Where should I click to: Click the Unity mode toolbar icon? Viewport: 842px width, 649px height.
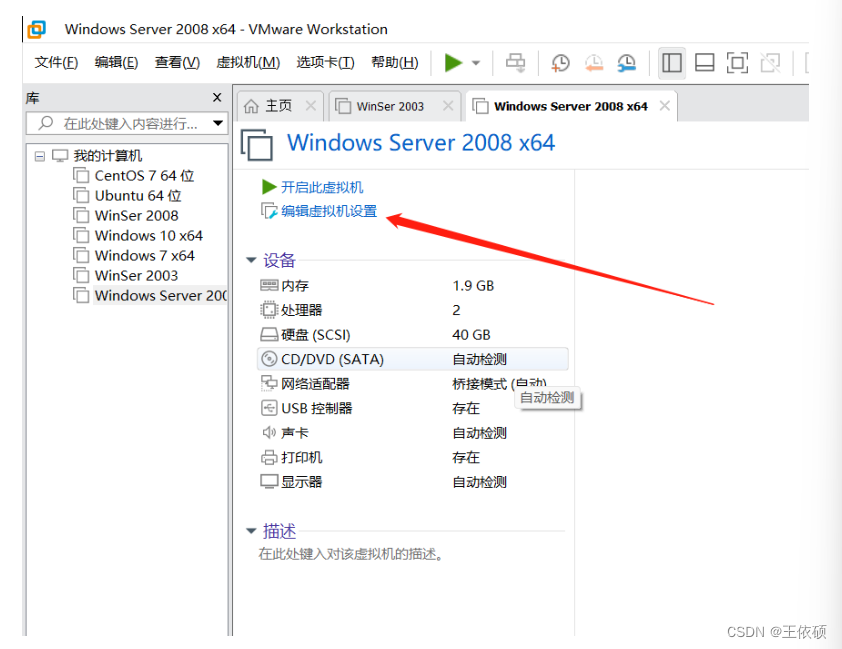click(x=770, y=63)
